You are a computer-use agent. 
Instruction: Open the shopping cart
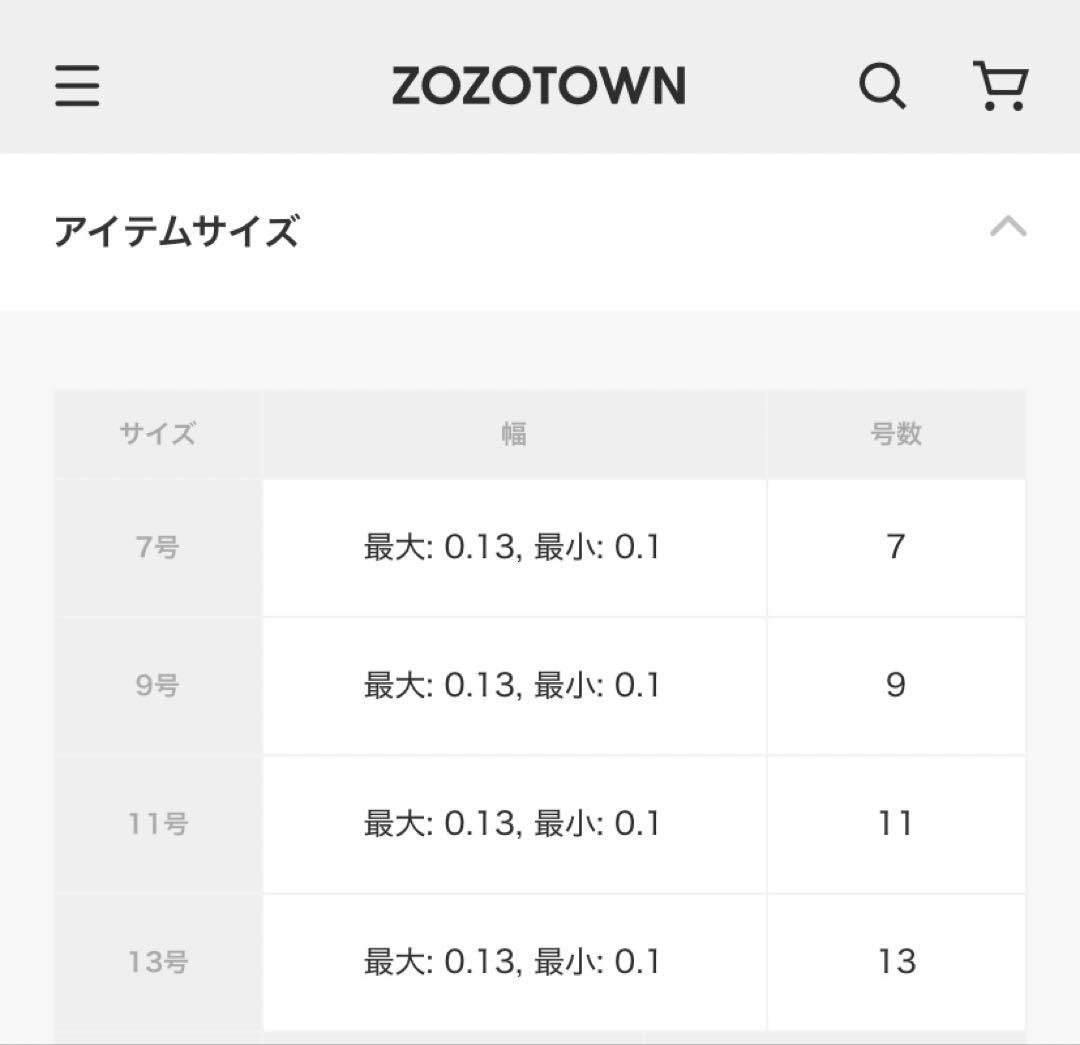pyautogui.click(x=1000, y=86)
